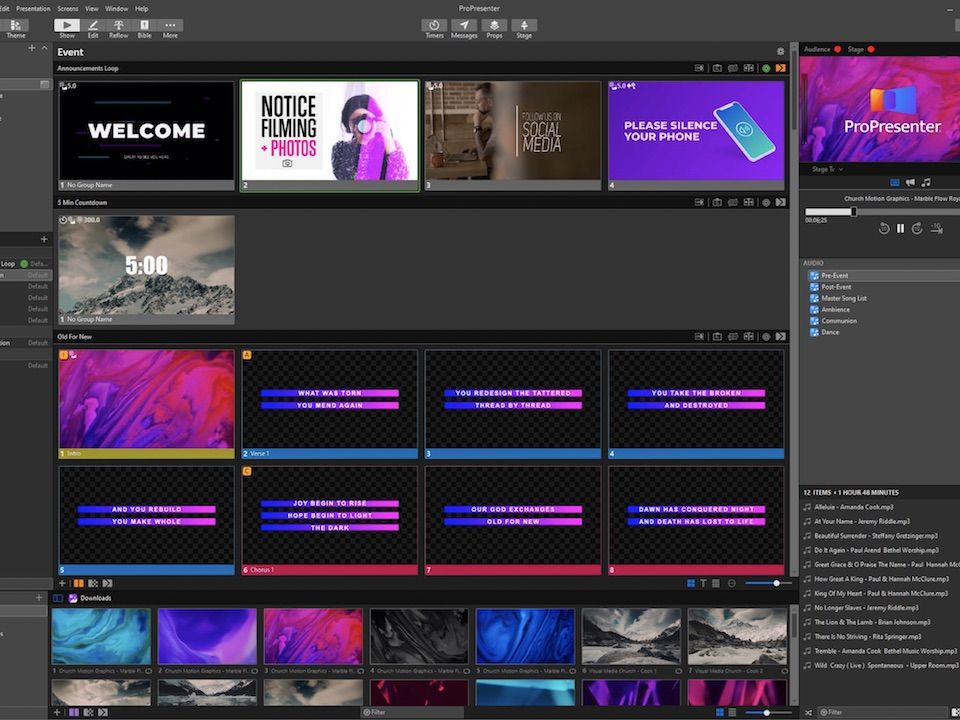Open the Presentation menu
The height and width of the screenshot is (720, 960).
[x=33, y=8]
